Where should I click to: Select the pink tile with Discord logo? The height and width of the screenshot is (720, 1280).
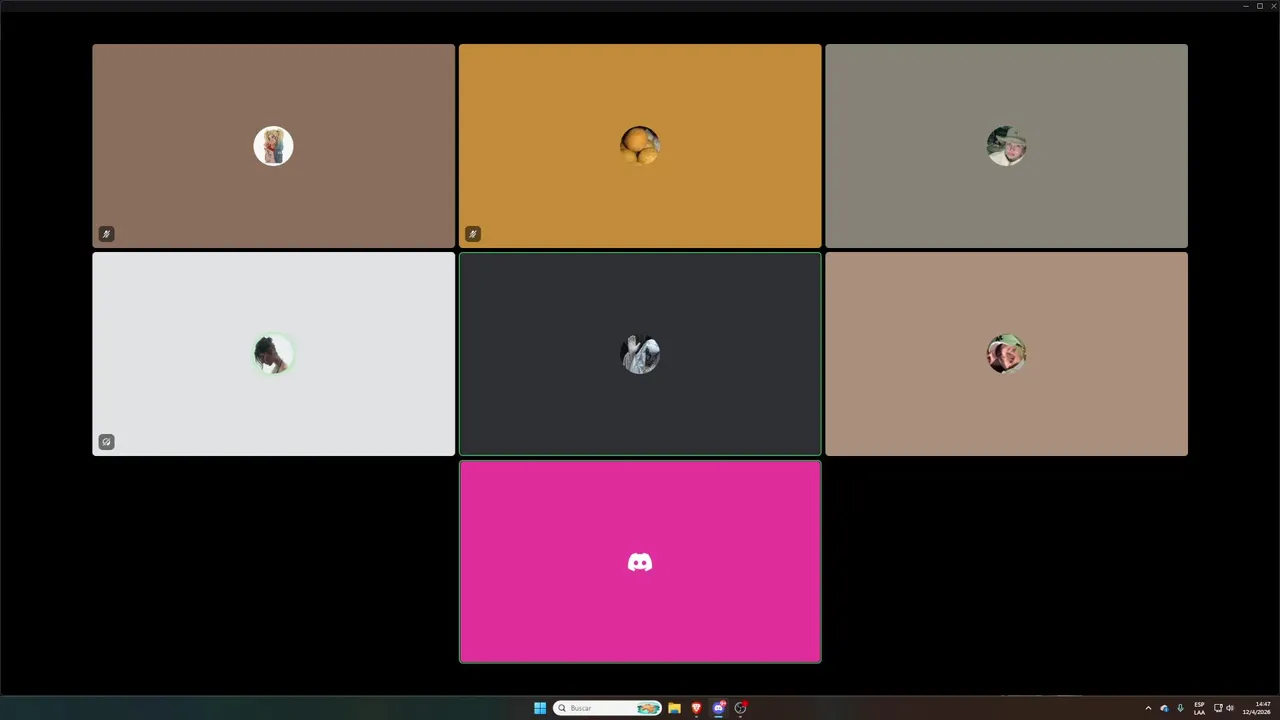click(x=640, y=562)
